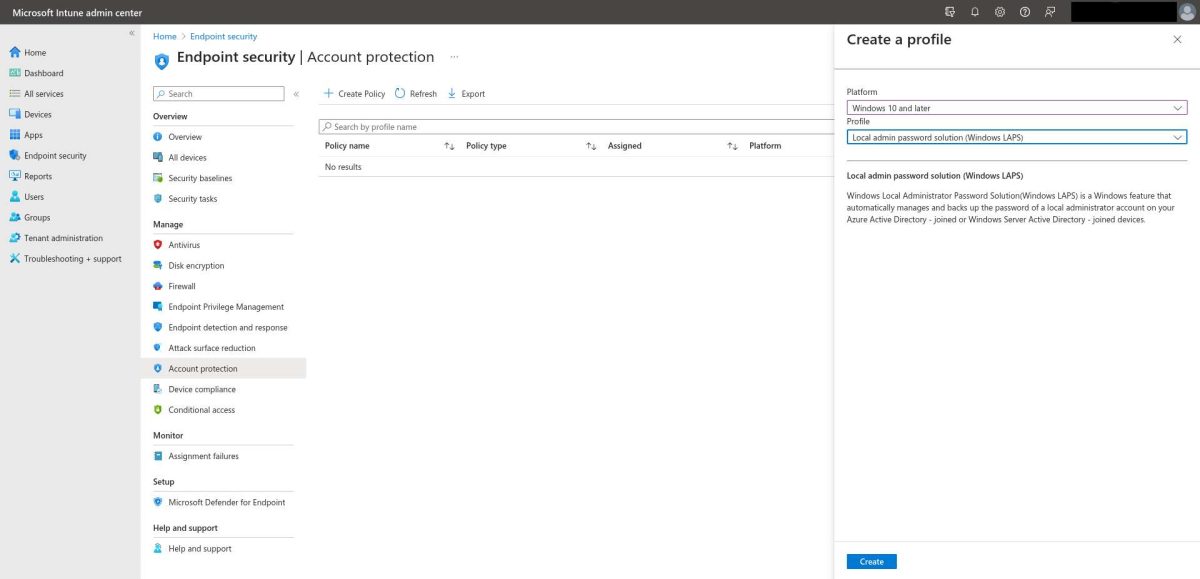Click the Refresh icon in toolbar
Image resolution: width=1200 pixels, height=579 pixels.
[x=401, y=94]
